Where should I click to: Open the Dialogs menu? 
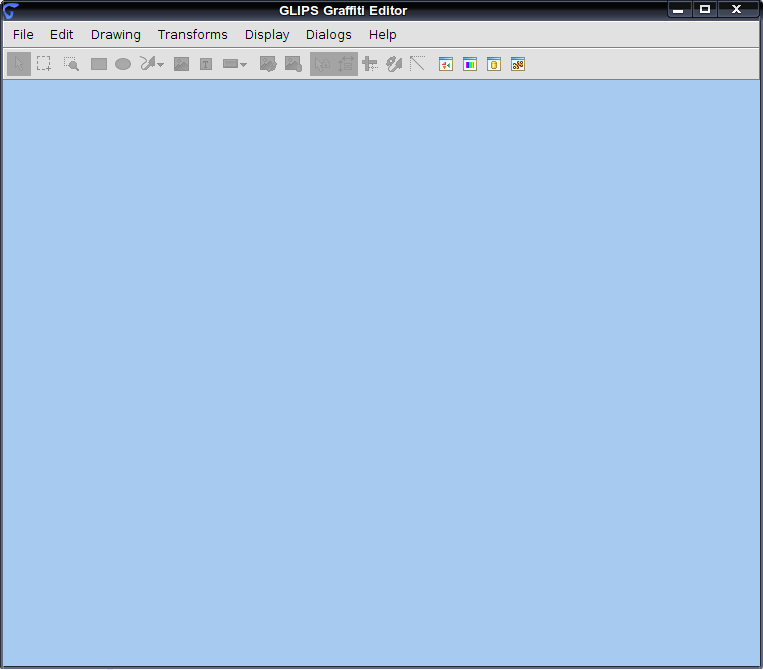tap(328, 35)
